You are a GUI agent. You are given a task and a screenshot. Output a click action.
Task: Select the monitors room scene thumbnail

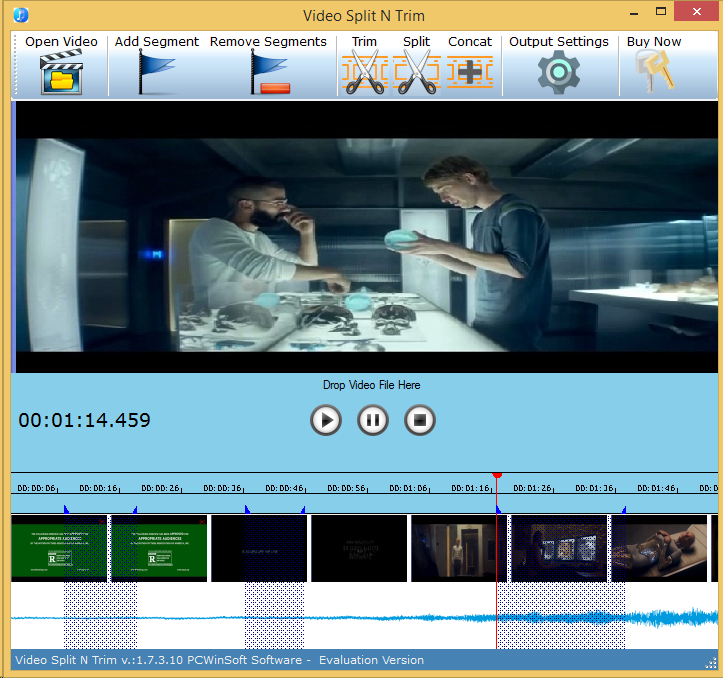coord(559,548)
